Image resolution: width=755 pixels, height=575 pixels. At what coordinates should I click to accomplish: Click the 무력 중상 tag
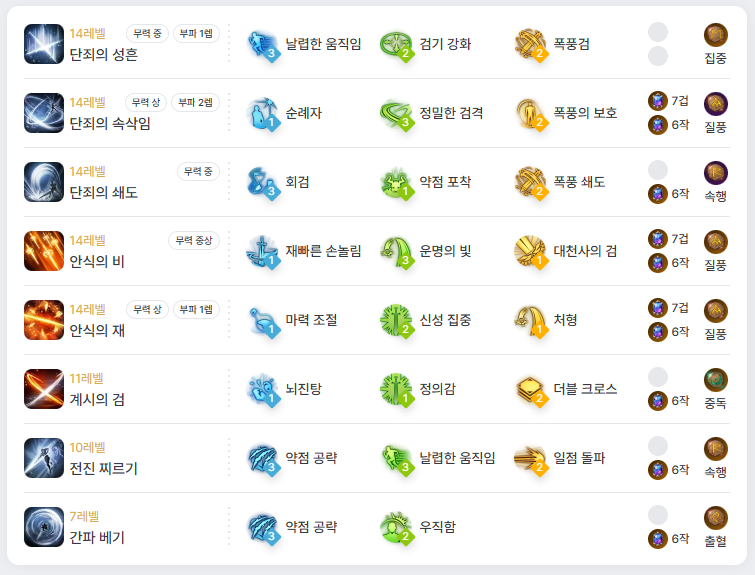click(x=194, y=240)
